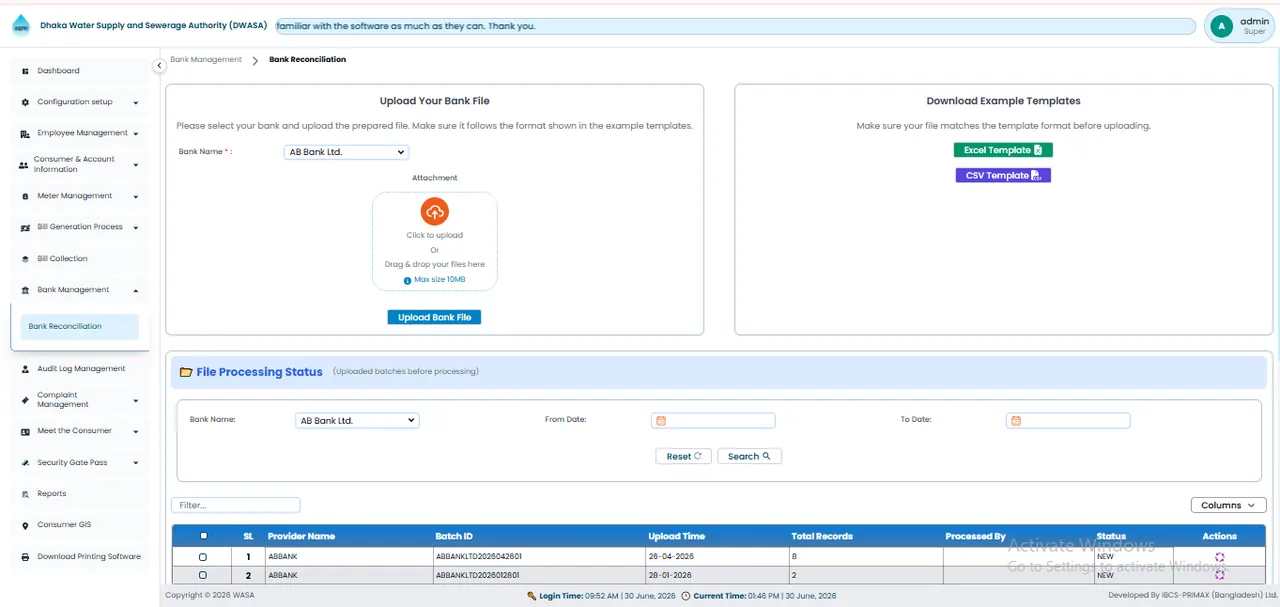
Task: Collapse the Bank Management arrow
Action: tap(135, 290)
